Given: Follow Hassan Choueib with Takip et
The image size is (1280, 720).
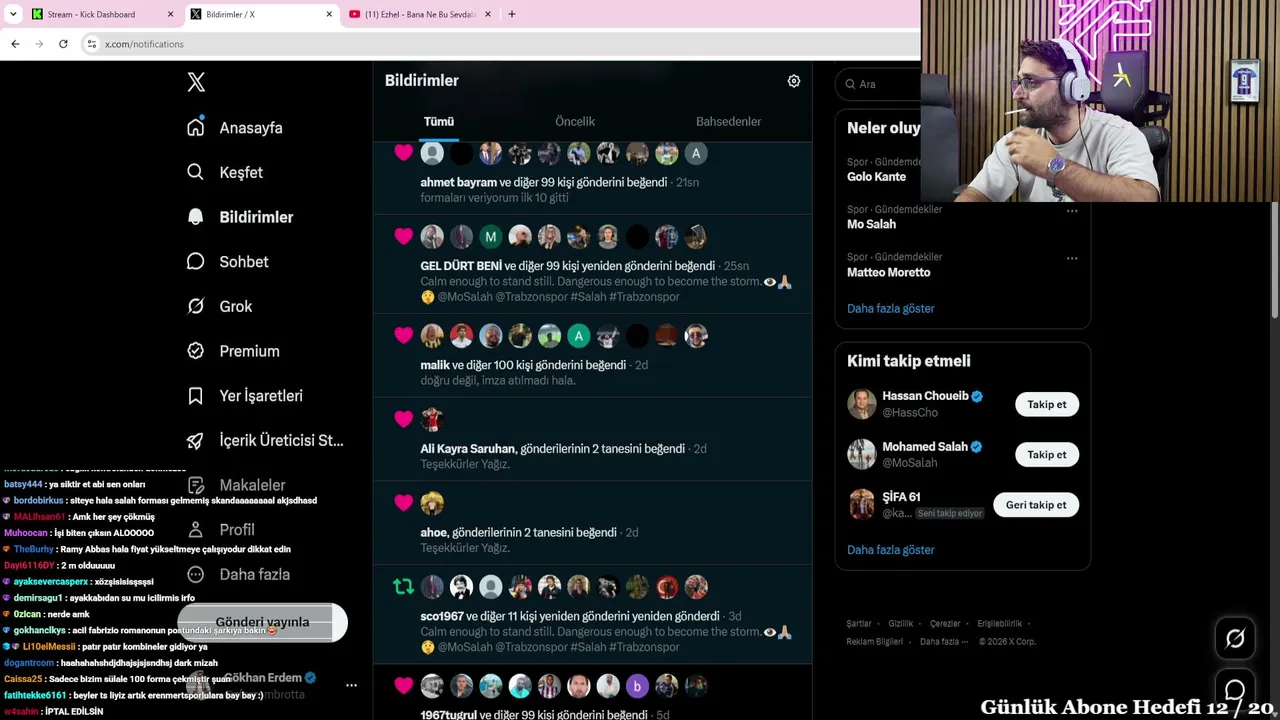Looking at the screenshot, I should [x=1047, y=404].
